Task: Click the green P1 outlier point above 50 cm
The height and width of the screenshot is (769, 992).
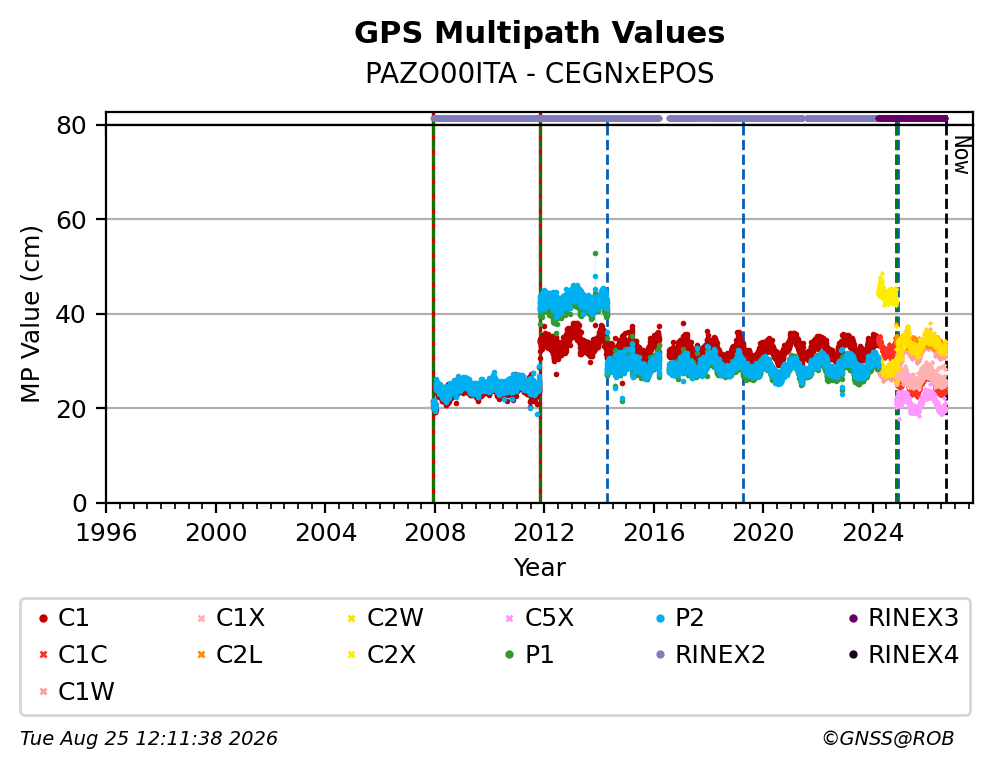Action: pyautogui.click(x=595, y=254)
